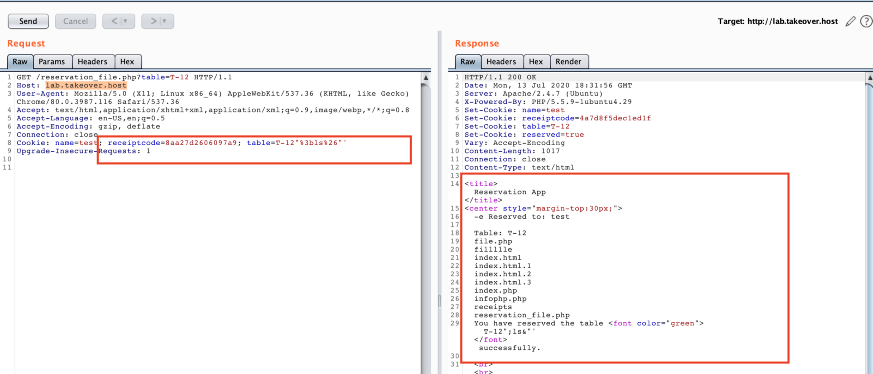Go back to the previous request
873x374 pixels.
coord(114,21)
